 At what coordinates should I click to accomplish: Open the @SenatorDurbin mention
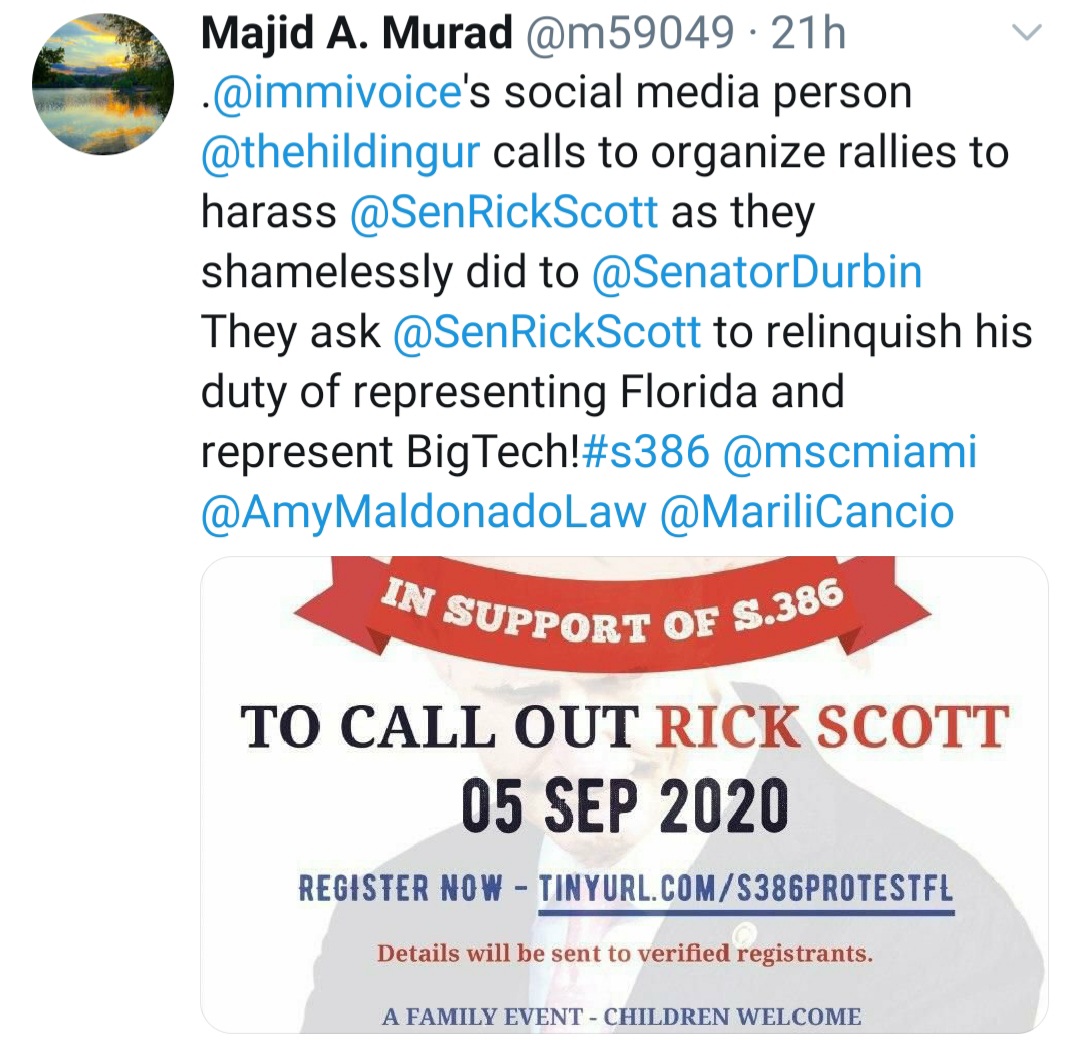pos(756,272)
